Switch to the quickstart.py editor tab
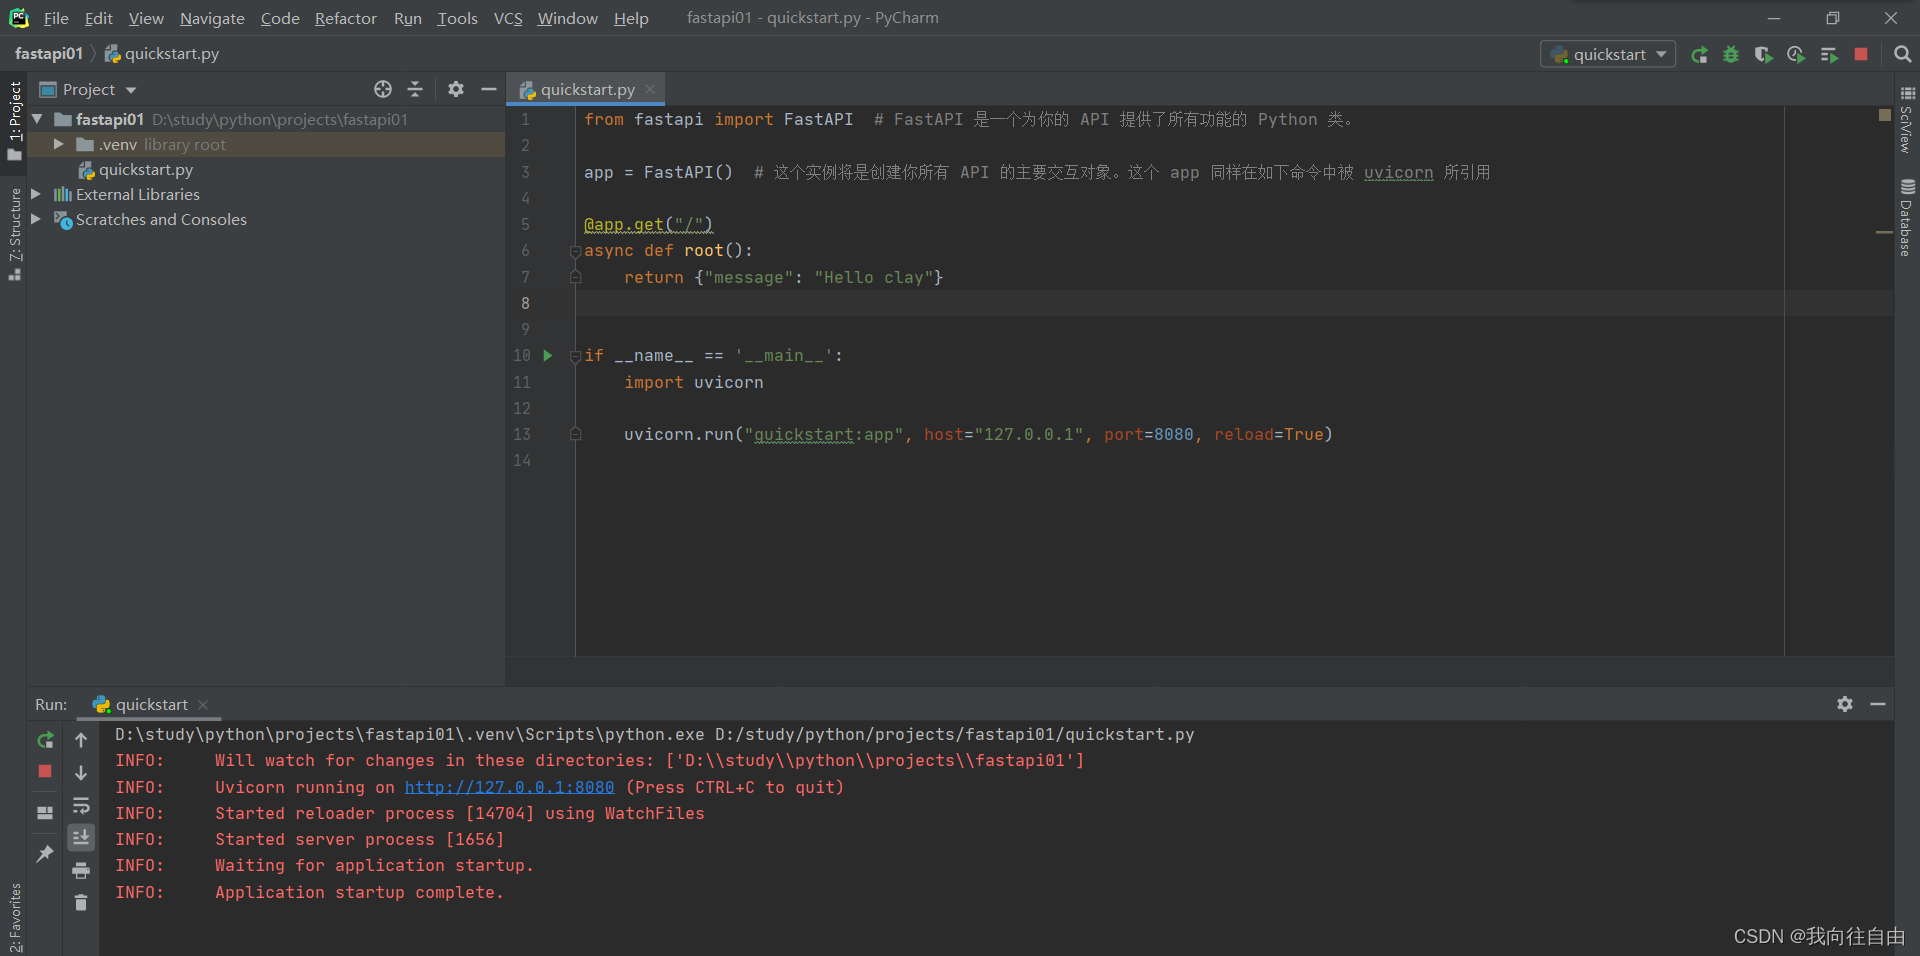1920x956 pixels. (x=586, y=89)
